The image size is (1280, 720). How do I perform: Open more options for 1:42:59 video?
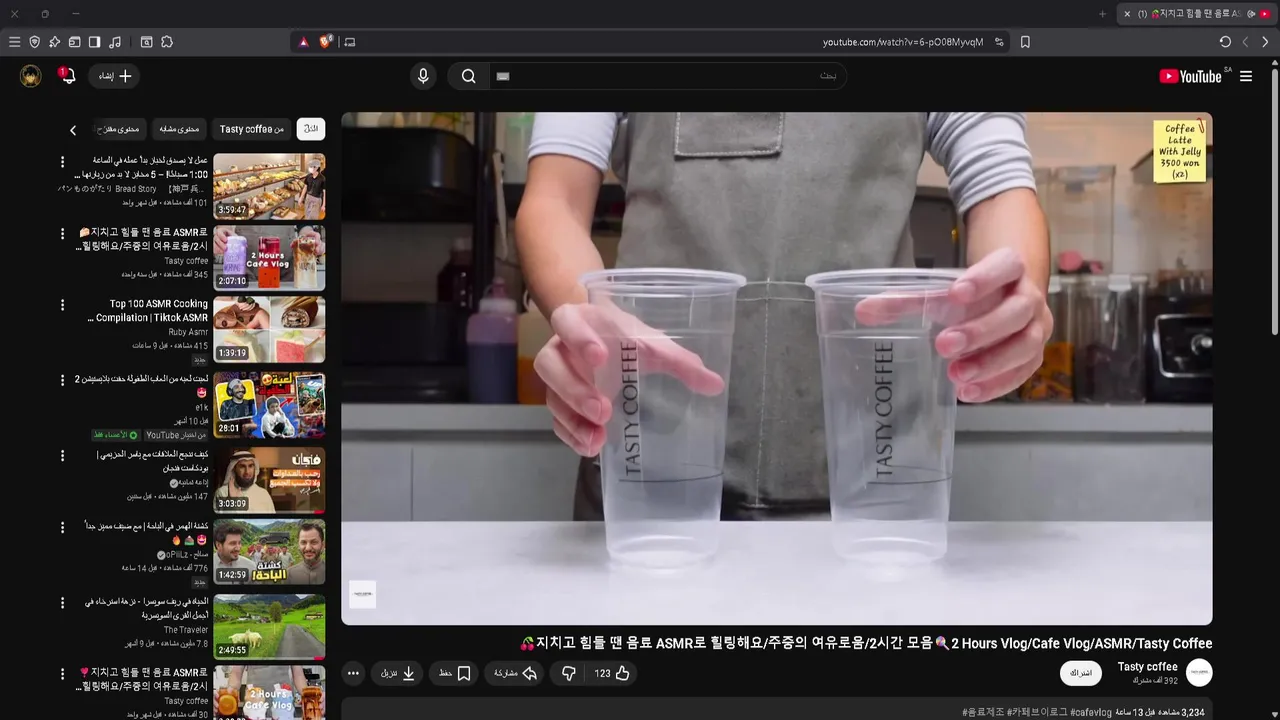point(62,527)
